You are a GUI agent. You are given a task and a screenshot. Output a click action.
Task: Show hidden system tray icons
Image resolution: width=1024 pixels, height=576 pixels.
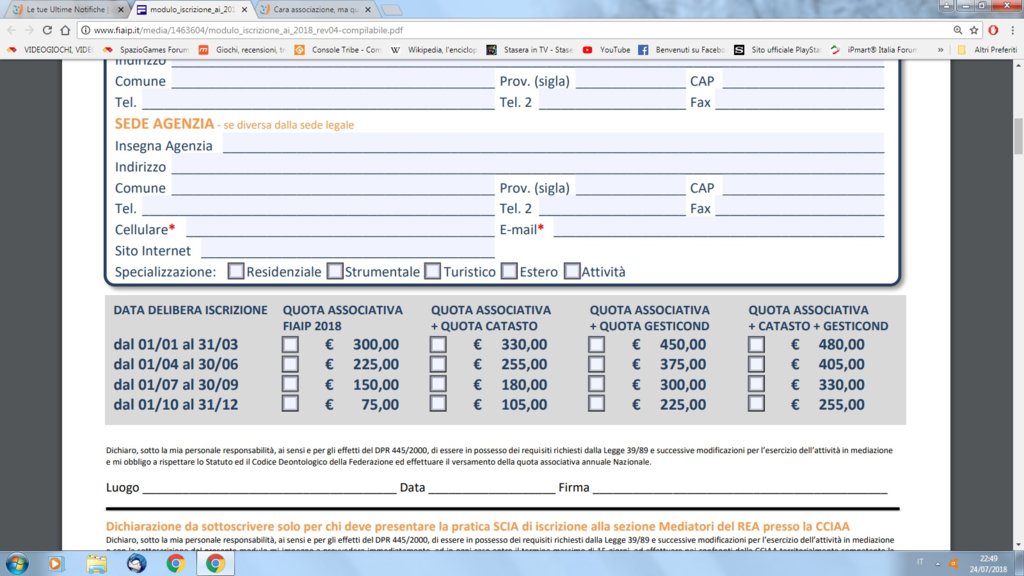(938, 563)
